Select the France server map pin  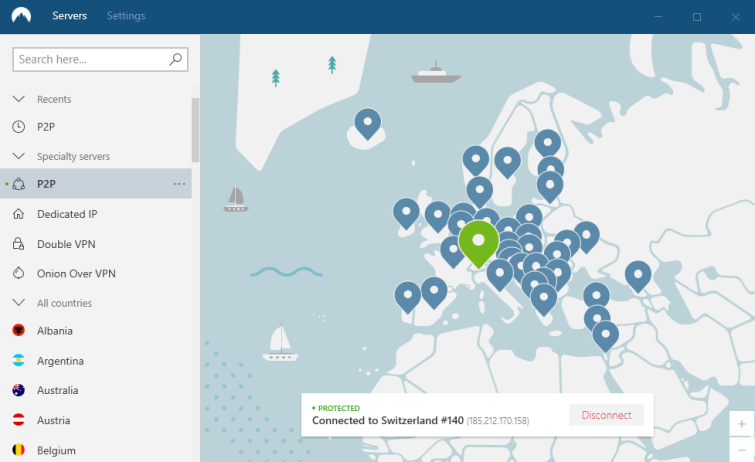coord(453,251)
